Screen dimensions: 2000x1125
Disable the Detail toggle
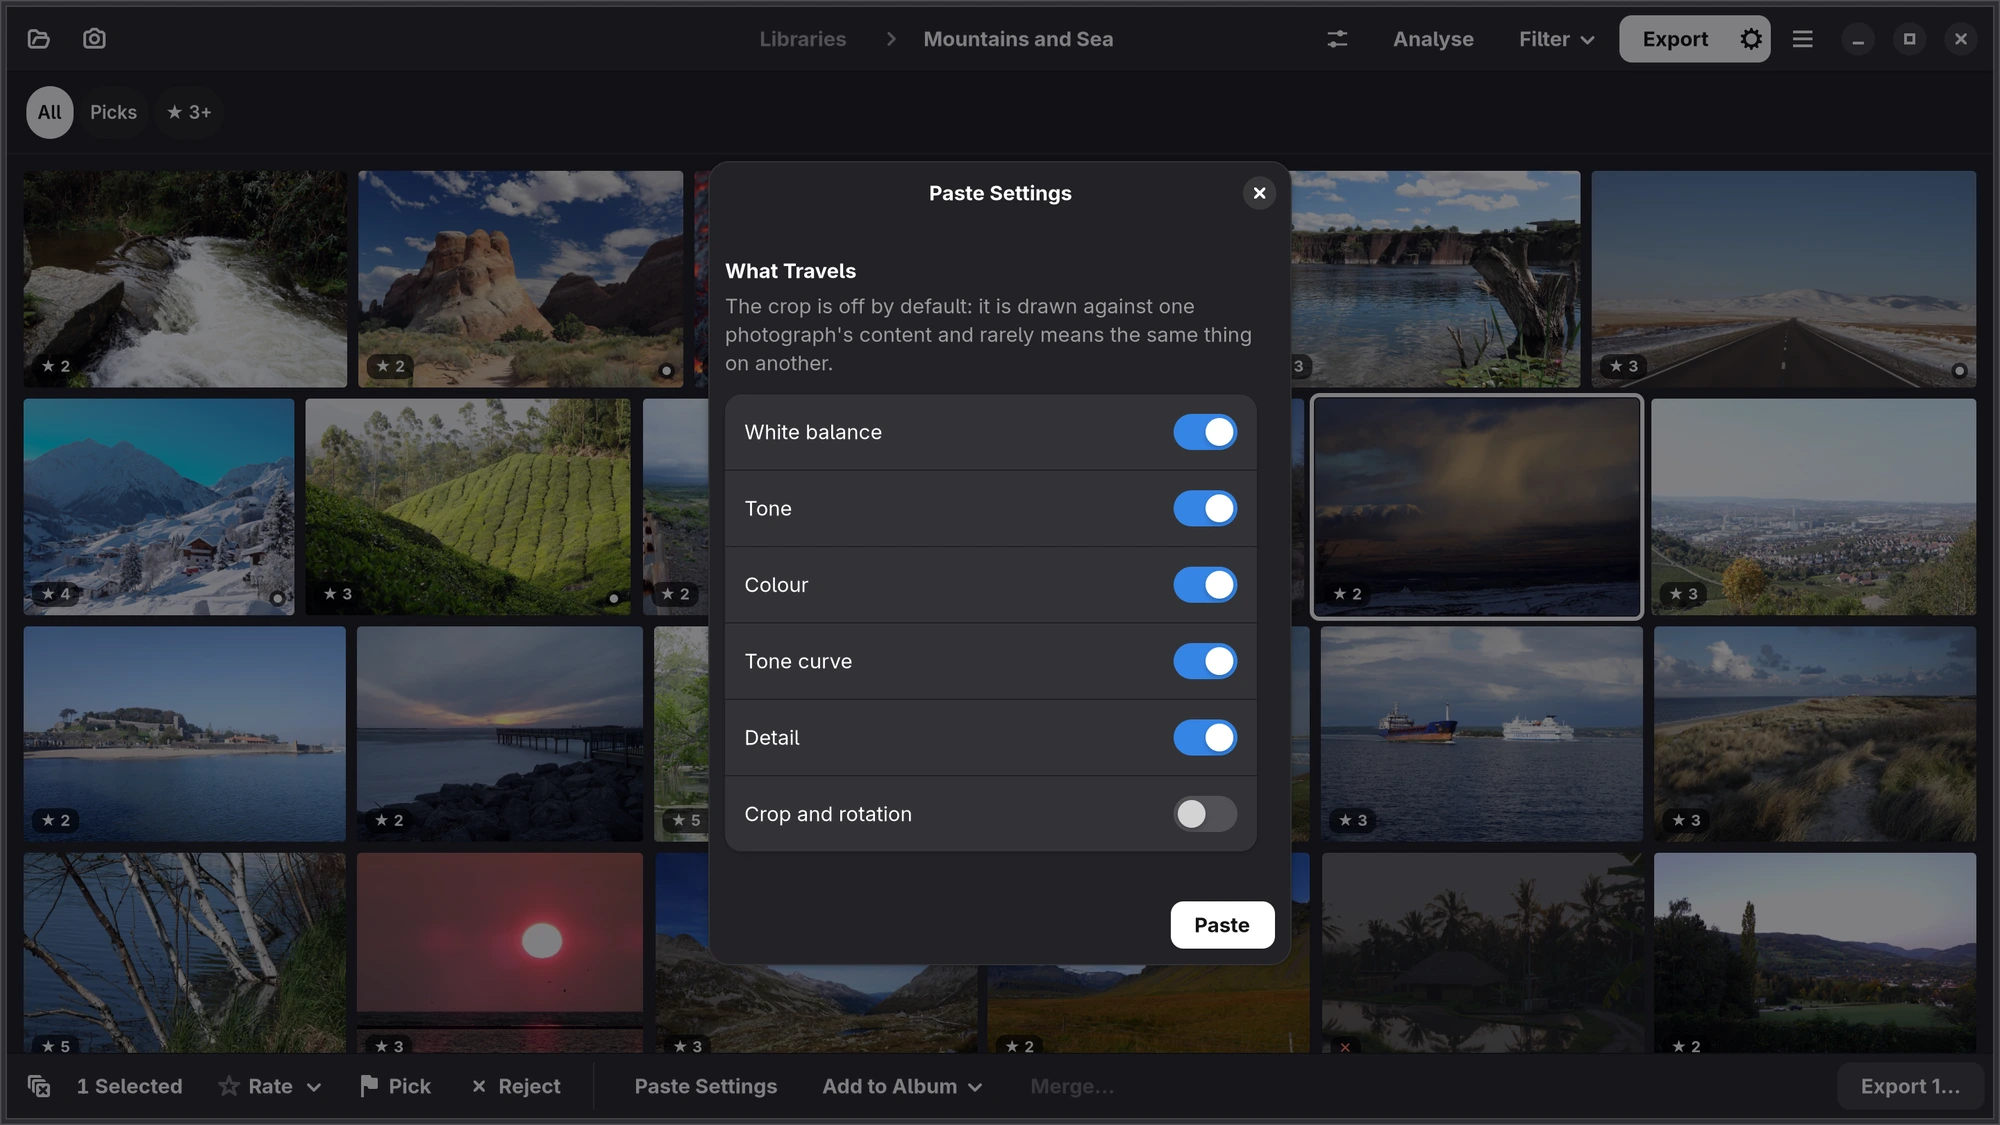pos(1205,738)
